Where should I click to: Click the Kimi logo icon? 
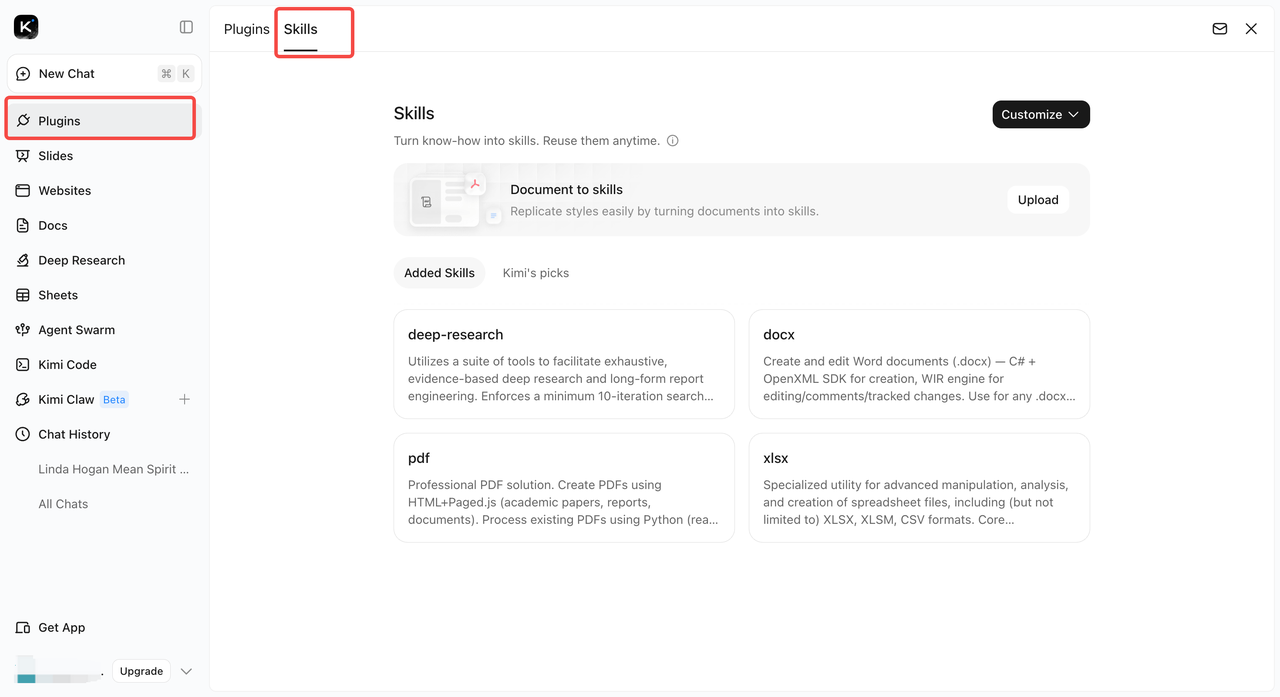coord(26,27)
